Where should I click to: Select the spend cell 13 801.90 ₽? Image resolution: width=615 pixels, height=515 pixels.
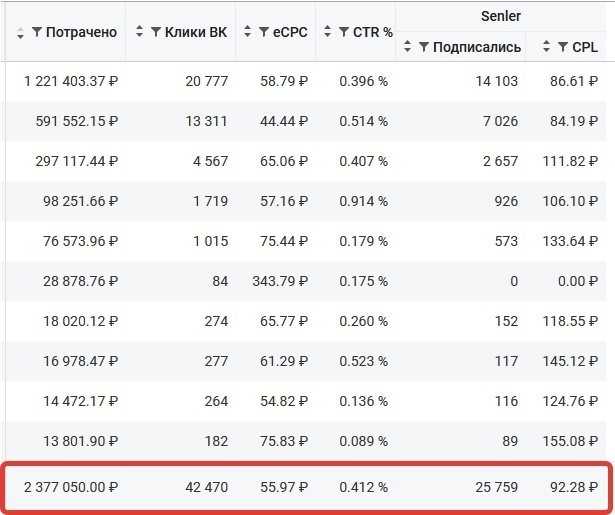tap(80, 441)
